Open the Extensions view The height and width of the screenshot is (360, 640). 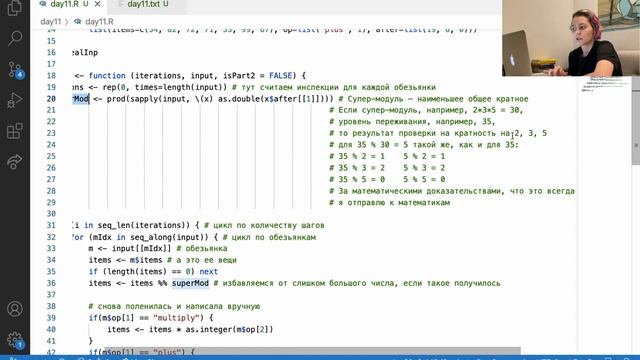pyautogui.click(x=15, y=131)
